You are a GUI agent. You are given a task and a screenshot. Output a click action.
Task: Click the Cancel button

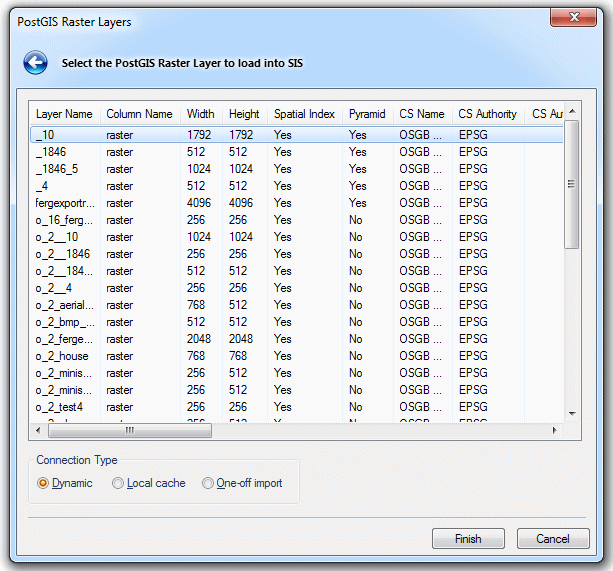tap(552, 539)
